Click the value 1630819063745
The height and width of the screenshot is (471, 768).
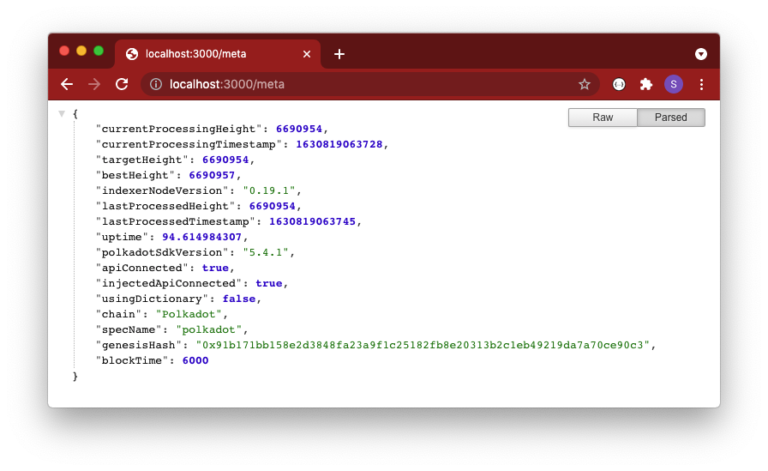(x=312, y=222)
